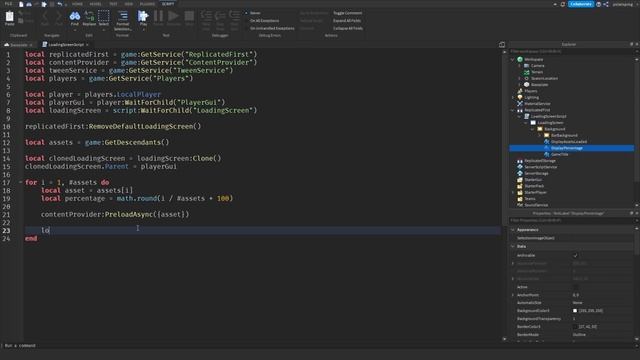Start the Play test icon

pos(143,17)
